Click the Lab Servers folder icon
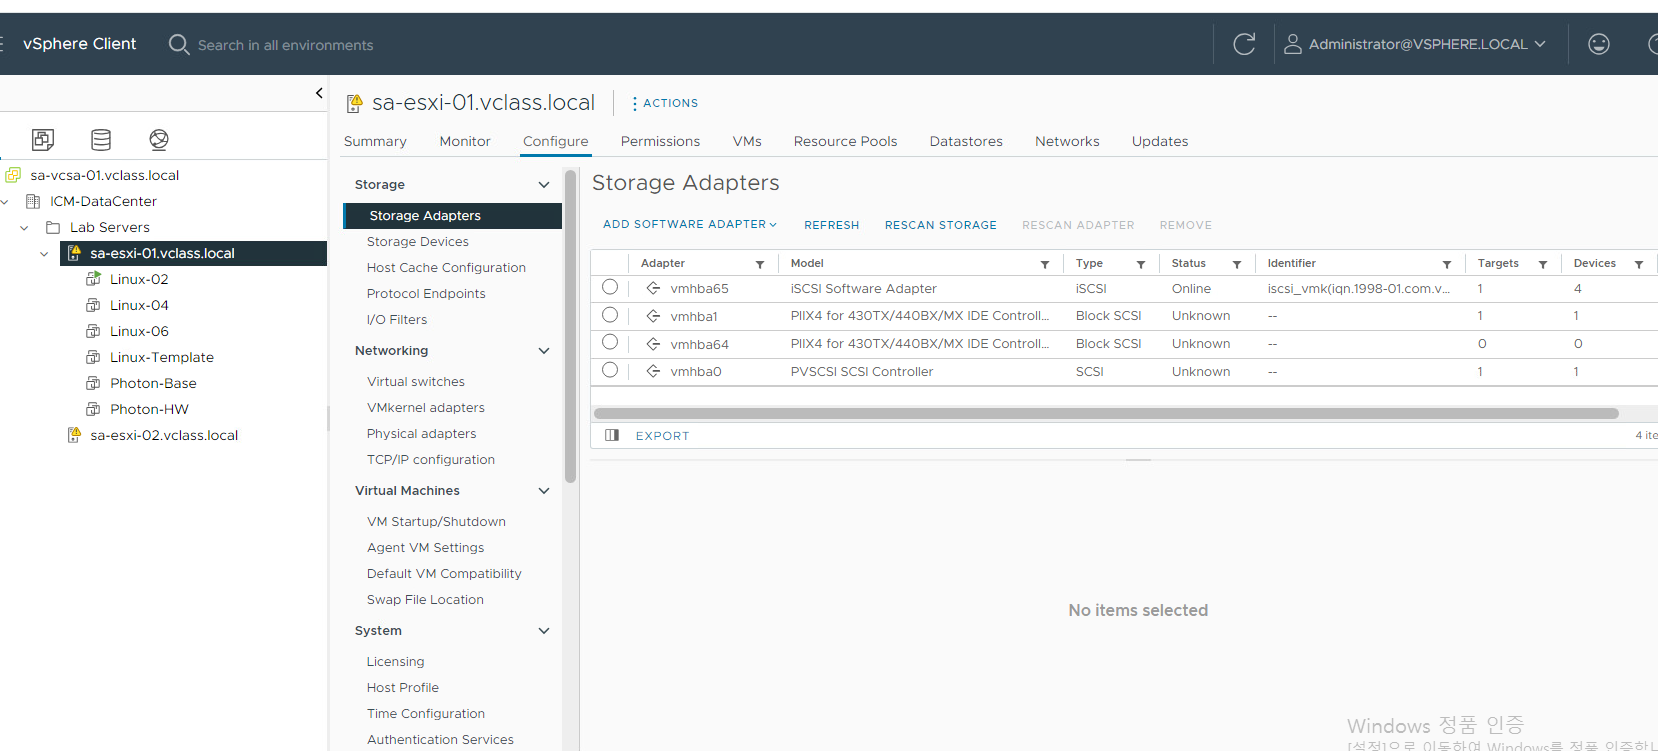The image size is (1658, 751). [x=53, y=227]
